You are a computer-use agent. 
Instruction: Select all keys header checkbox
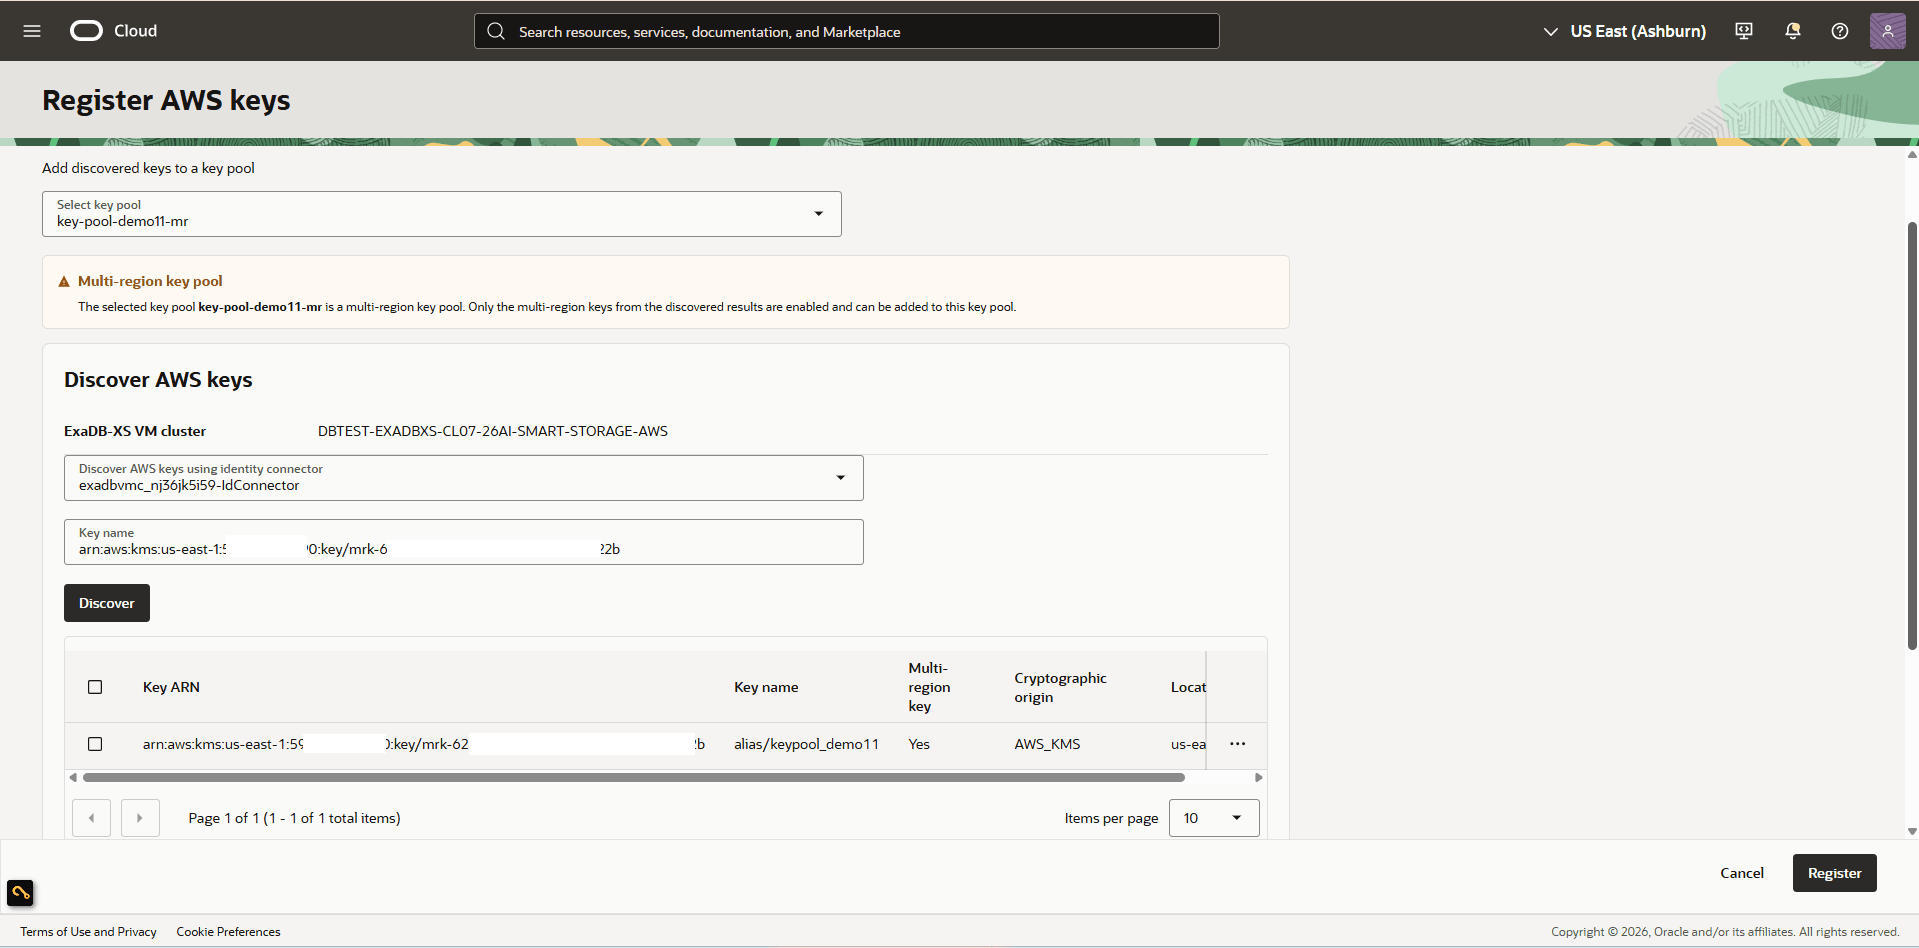95,687
